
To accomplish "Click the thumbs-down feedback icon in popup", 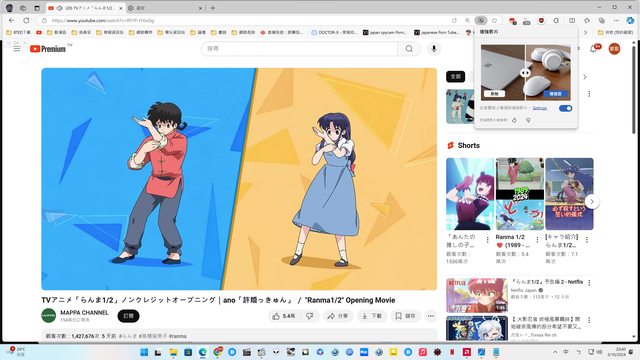I will pyautogui.click(x=528, y=120).
